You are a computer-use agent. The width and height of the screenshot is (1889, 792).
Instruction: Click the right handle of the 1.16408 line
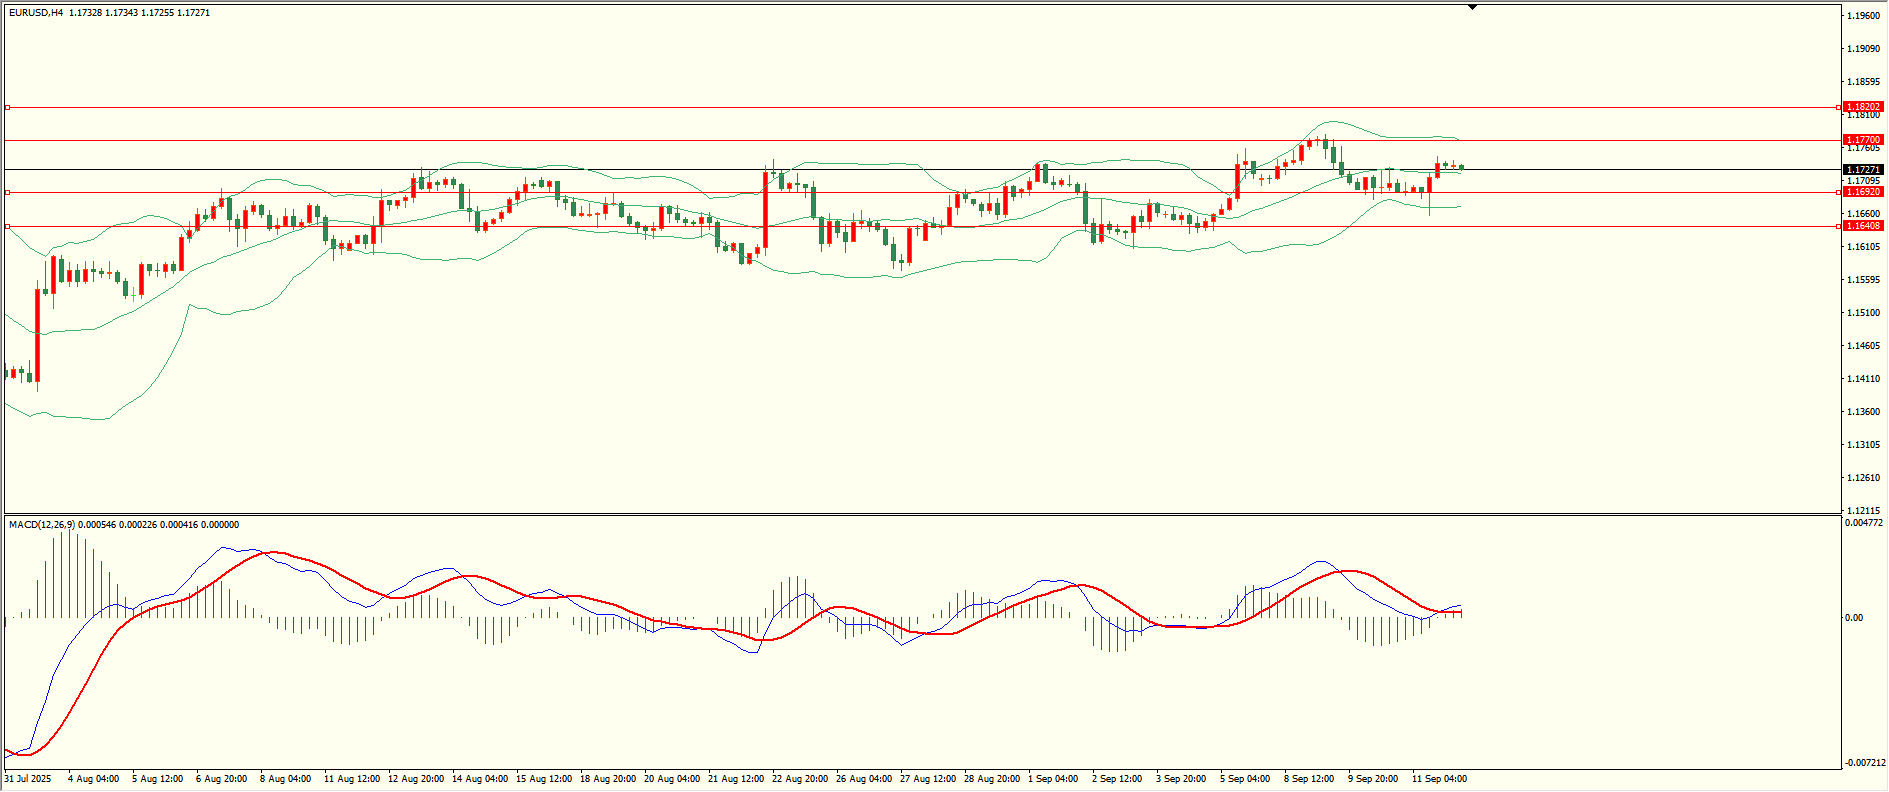(x=1838, y=226)
